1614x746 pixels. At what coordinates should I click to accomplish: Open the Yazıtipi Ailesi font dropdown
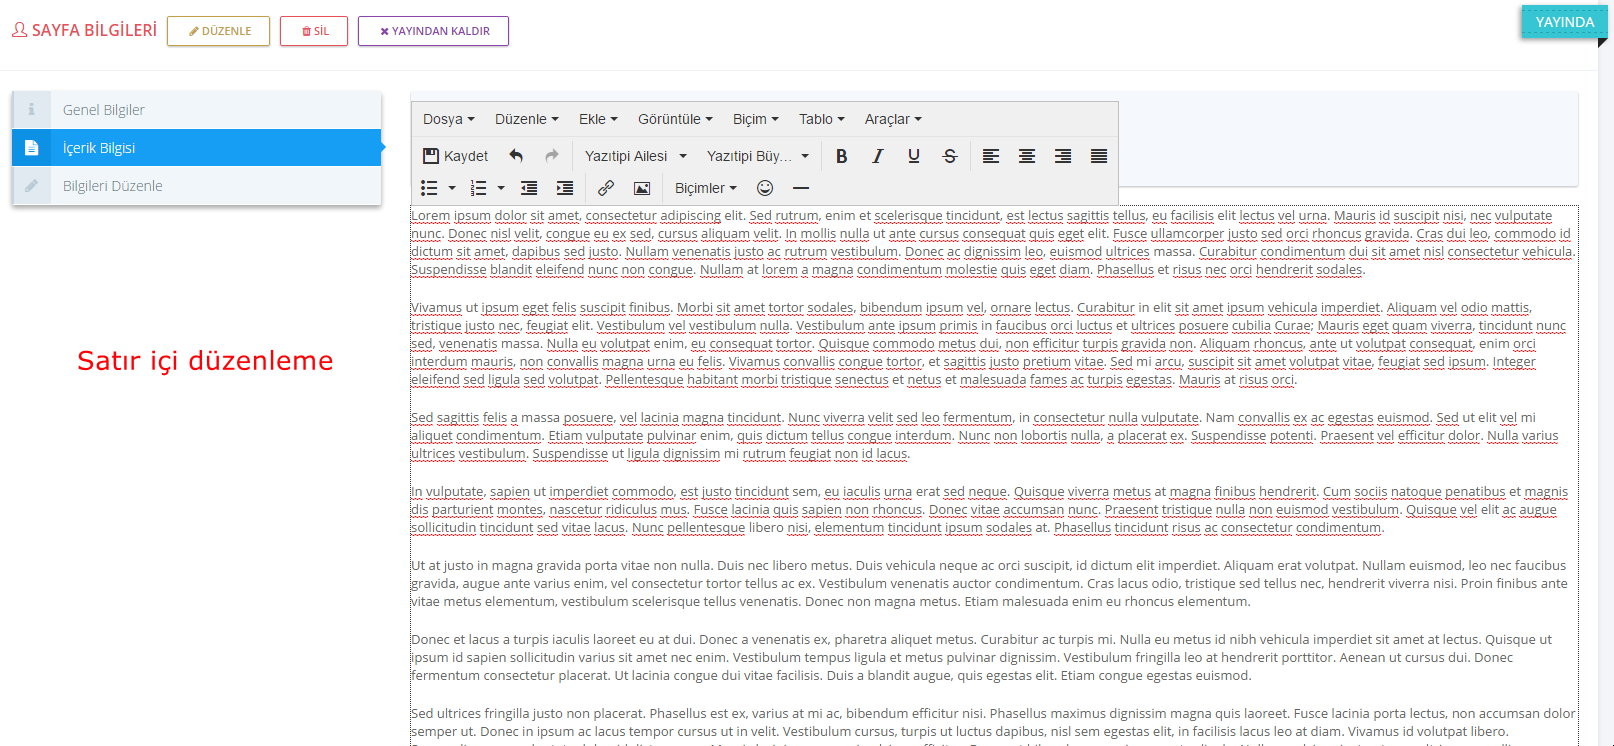coord(636,156)
